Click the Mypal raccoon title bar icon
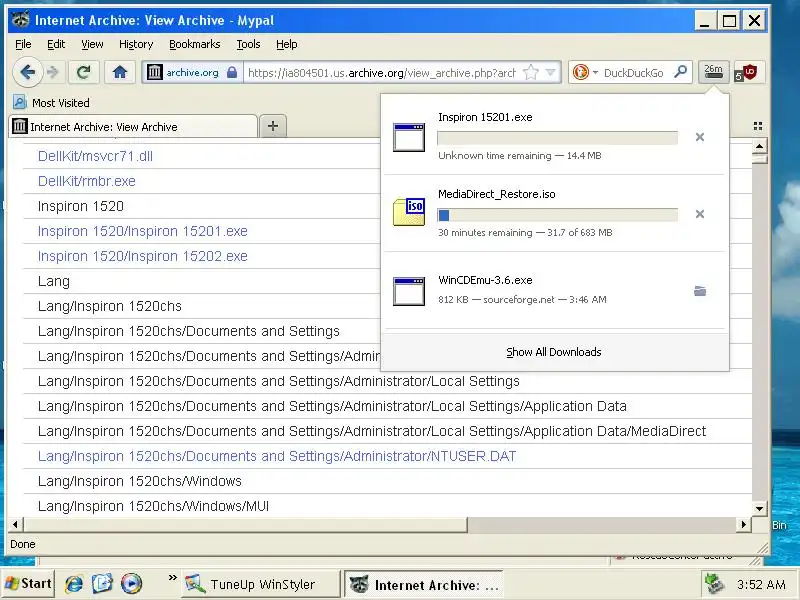 20,20
